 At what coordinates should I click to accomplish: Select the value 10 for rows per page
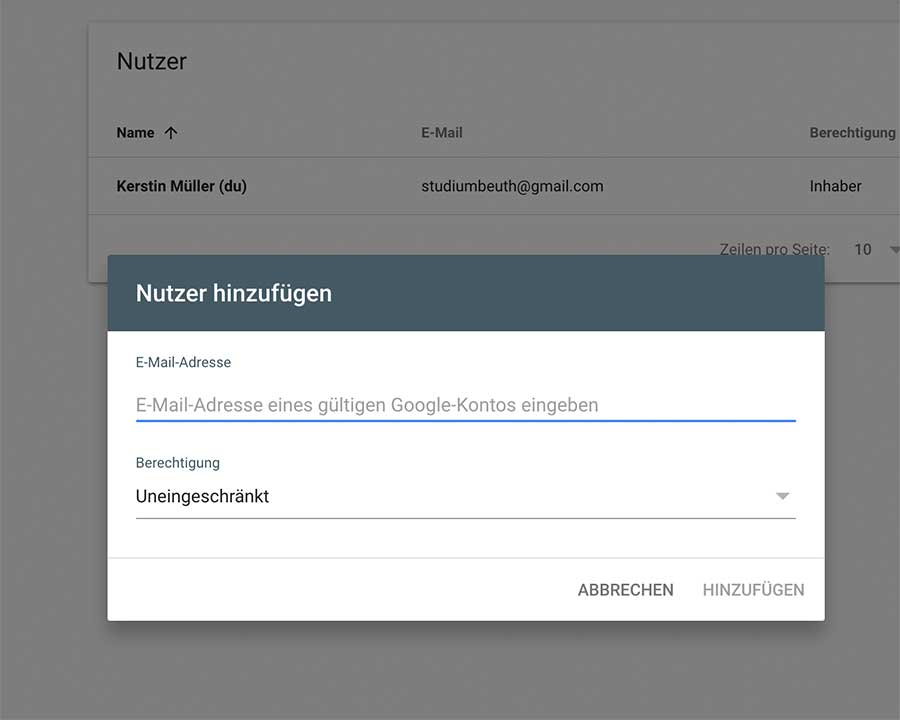coord(861,249)
